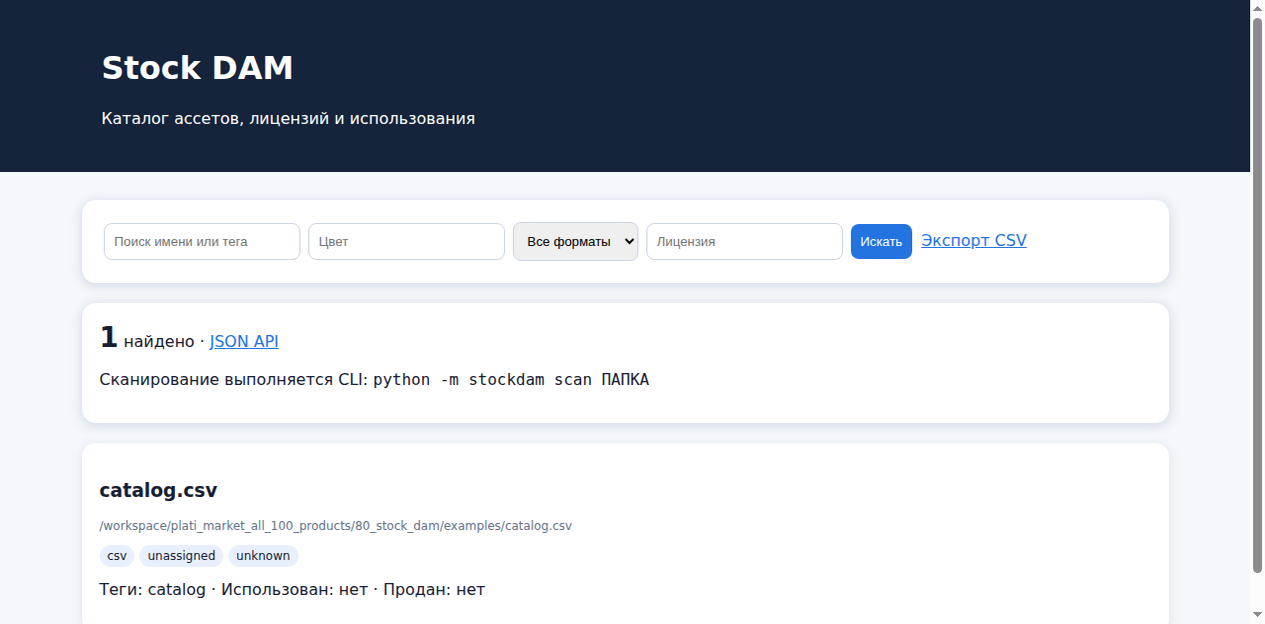Click the Теги: catalog info line
The image size is (1265, 624).
pyautogui.click(x=292, y=589)
